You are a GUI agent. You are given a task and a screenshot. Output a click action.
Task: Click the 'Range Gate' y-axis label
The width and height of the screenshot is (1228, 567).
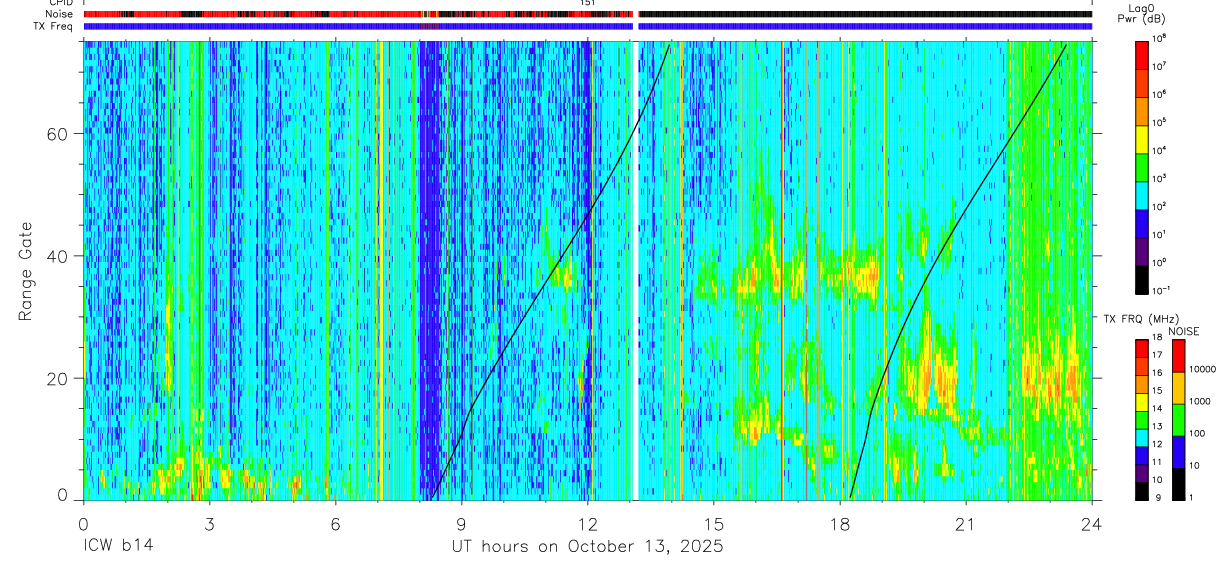24,273
